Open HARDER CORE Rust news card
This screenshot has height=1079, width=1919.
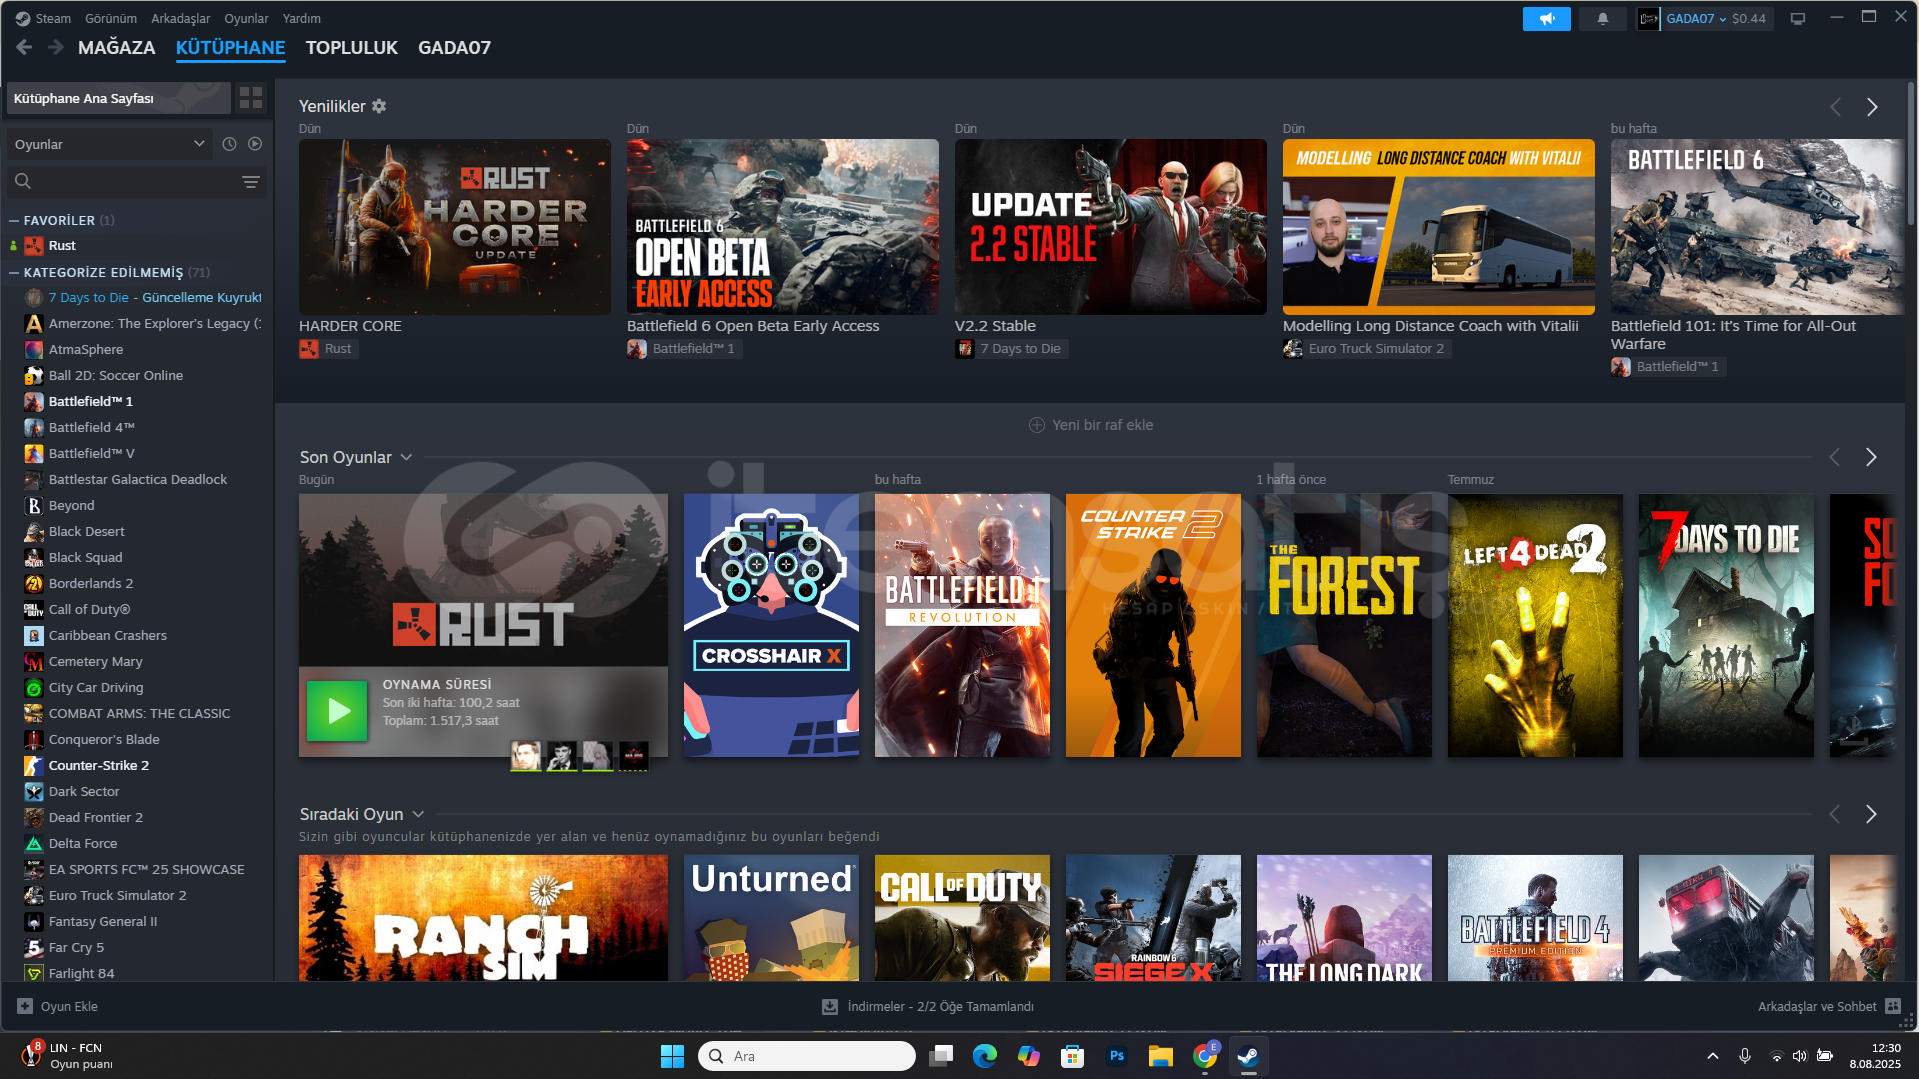454,227
